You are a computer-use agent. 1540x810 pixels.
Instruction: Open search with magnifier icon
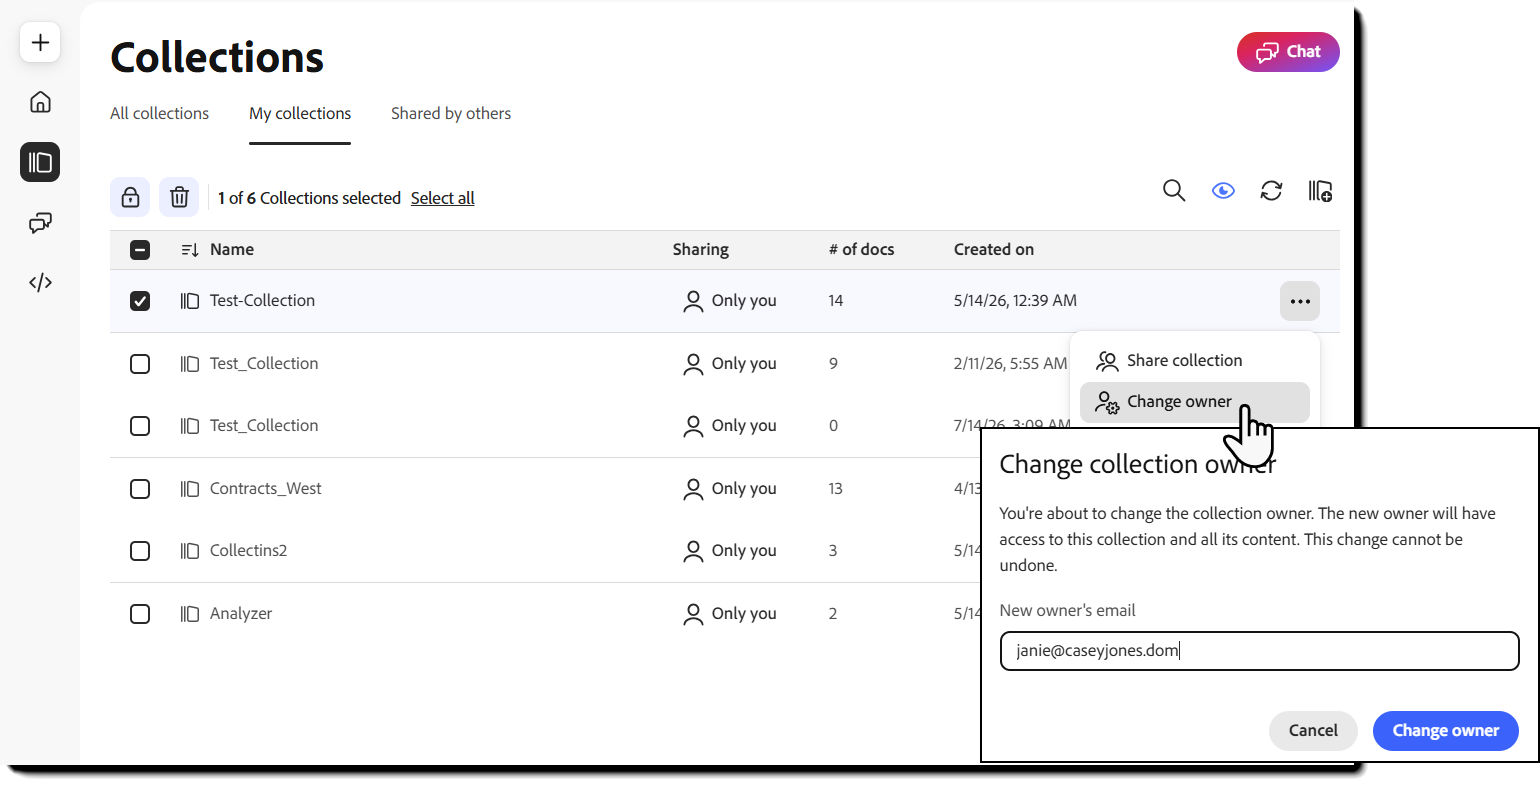coord(1174,190)
